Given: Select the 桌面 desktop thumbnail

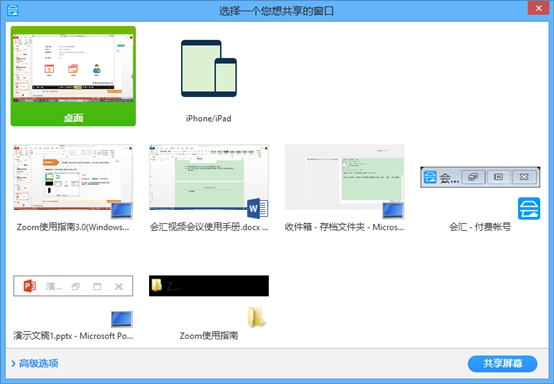Looking at the screenshot, I should pos(73,76).
